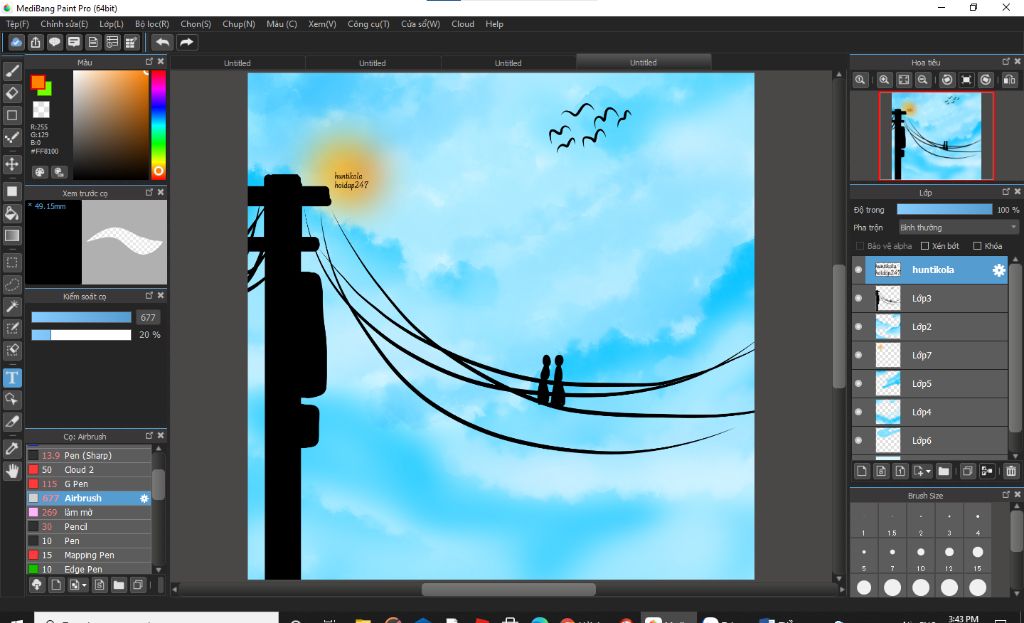Click the navigator preview thumbnail
1024x623 pixels.
936,136
